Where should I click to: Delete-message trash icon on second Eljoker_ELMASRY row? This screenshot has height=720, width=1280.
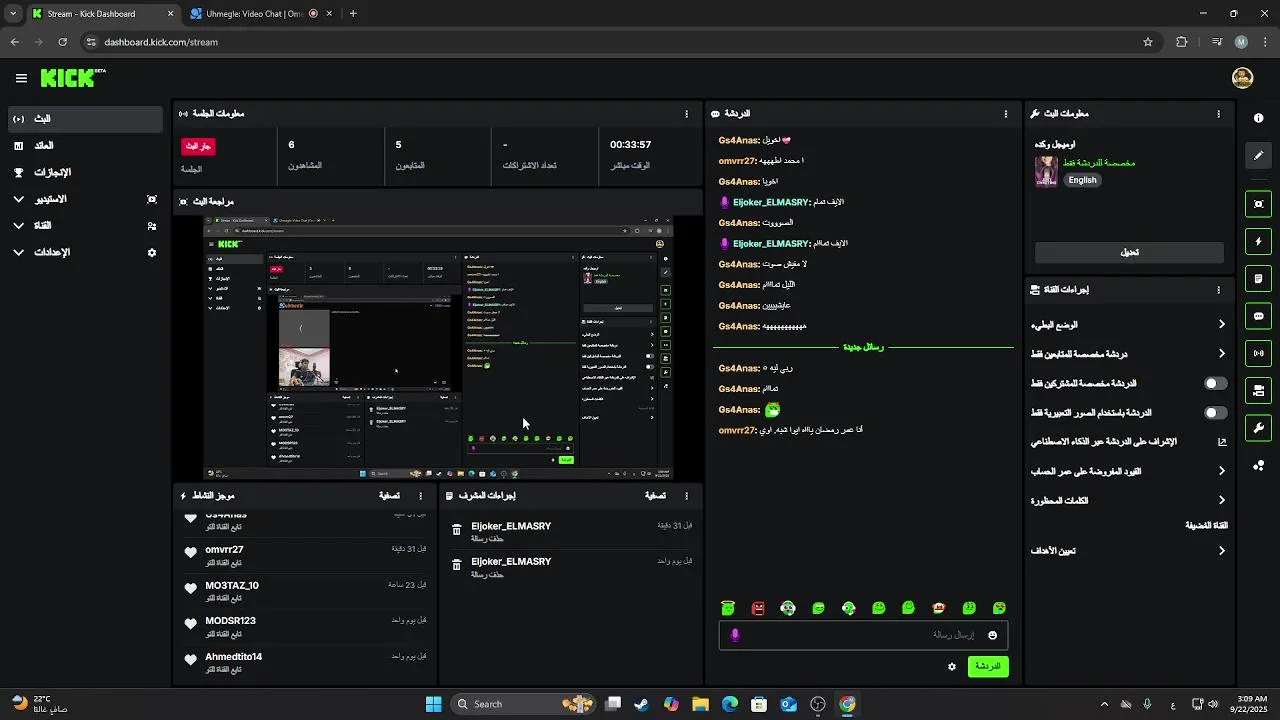click(x=457, y=565)
